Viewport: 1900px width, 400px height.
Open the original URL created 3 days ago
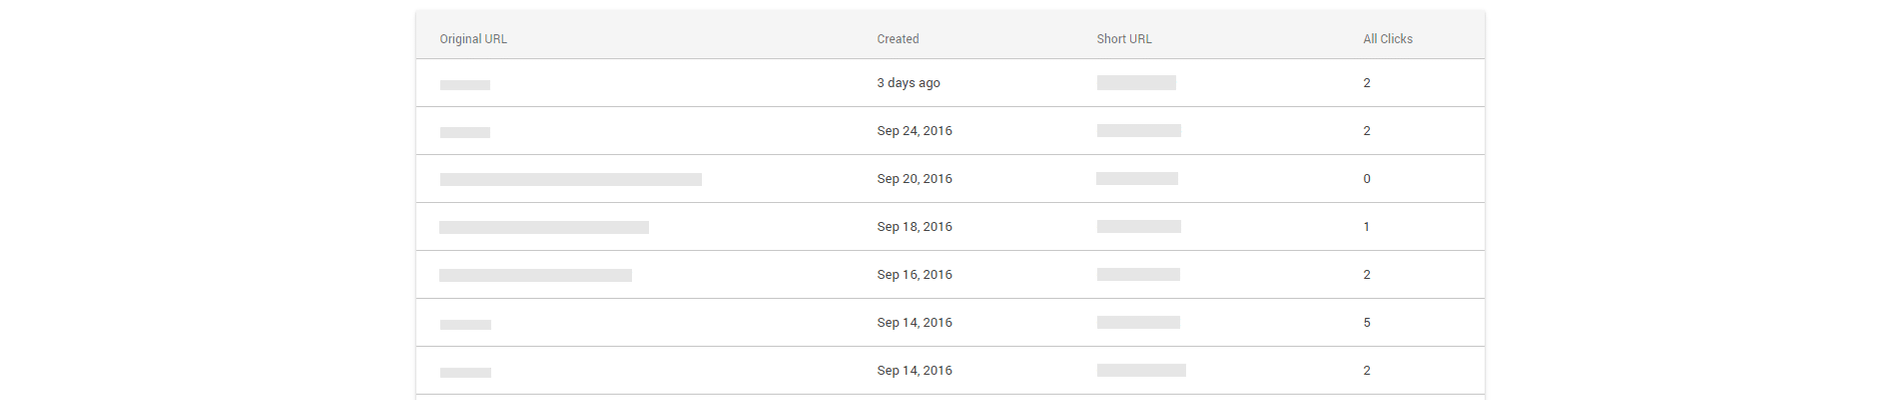465,85
